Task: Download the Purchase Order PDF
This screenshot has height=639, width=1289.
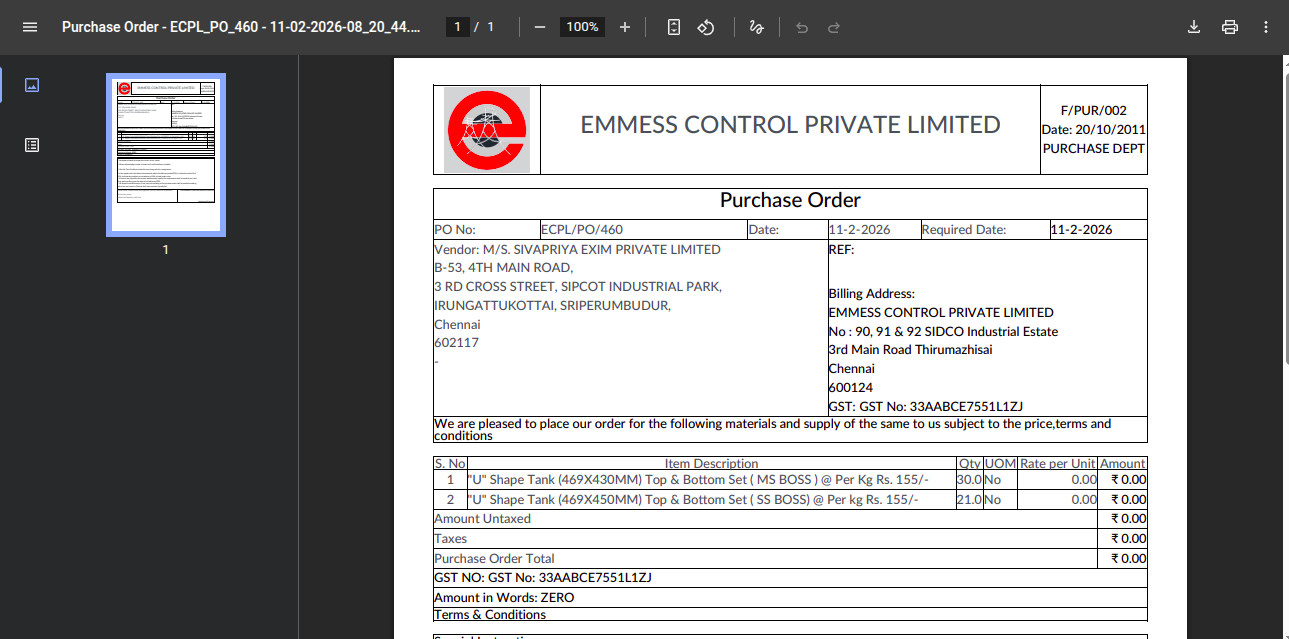Action: pyautogui.click(x=1193, y=27)
